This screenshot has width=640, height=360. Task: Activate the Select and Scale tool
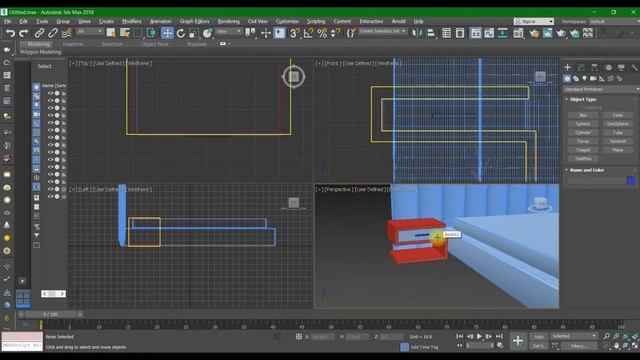click(194, 33)
